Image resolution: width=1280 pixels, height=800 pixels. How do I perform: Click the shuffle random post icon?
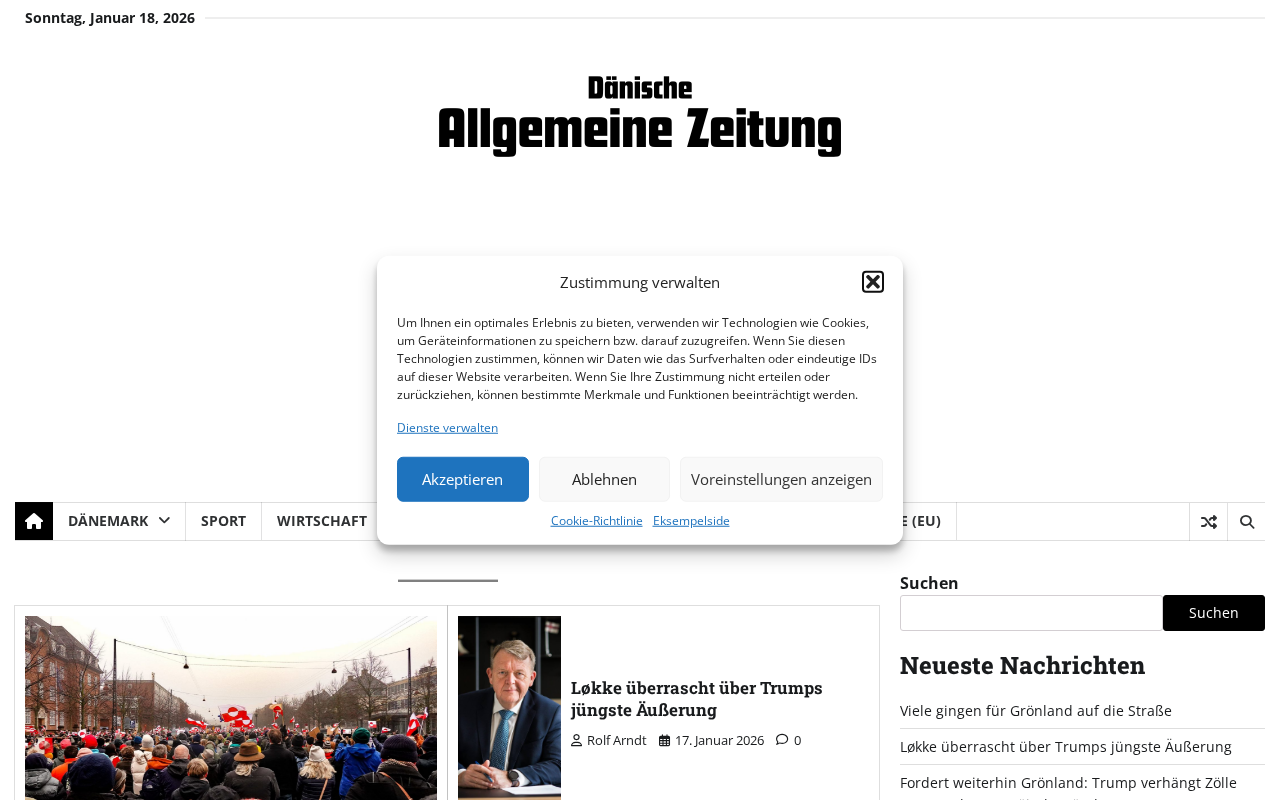click(x=1209, y=521)
